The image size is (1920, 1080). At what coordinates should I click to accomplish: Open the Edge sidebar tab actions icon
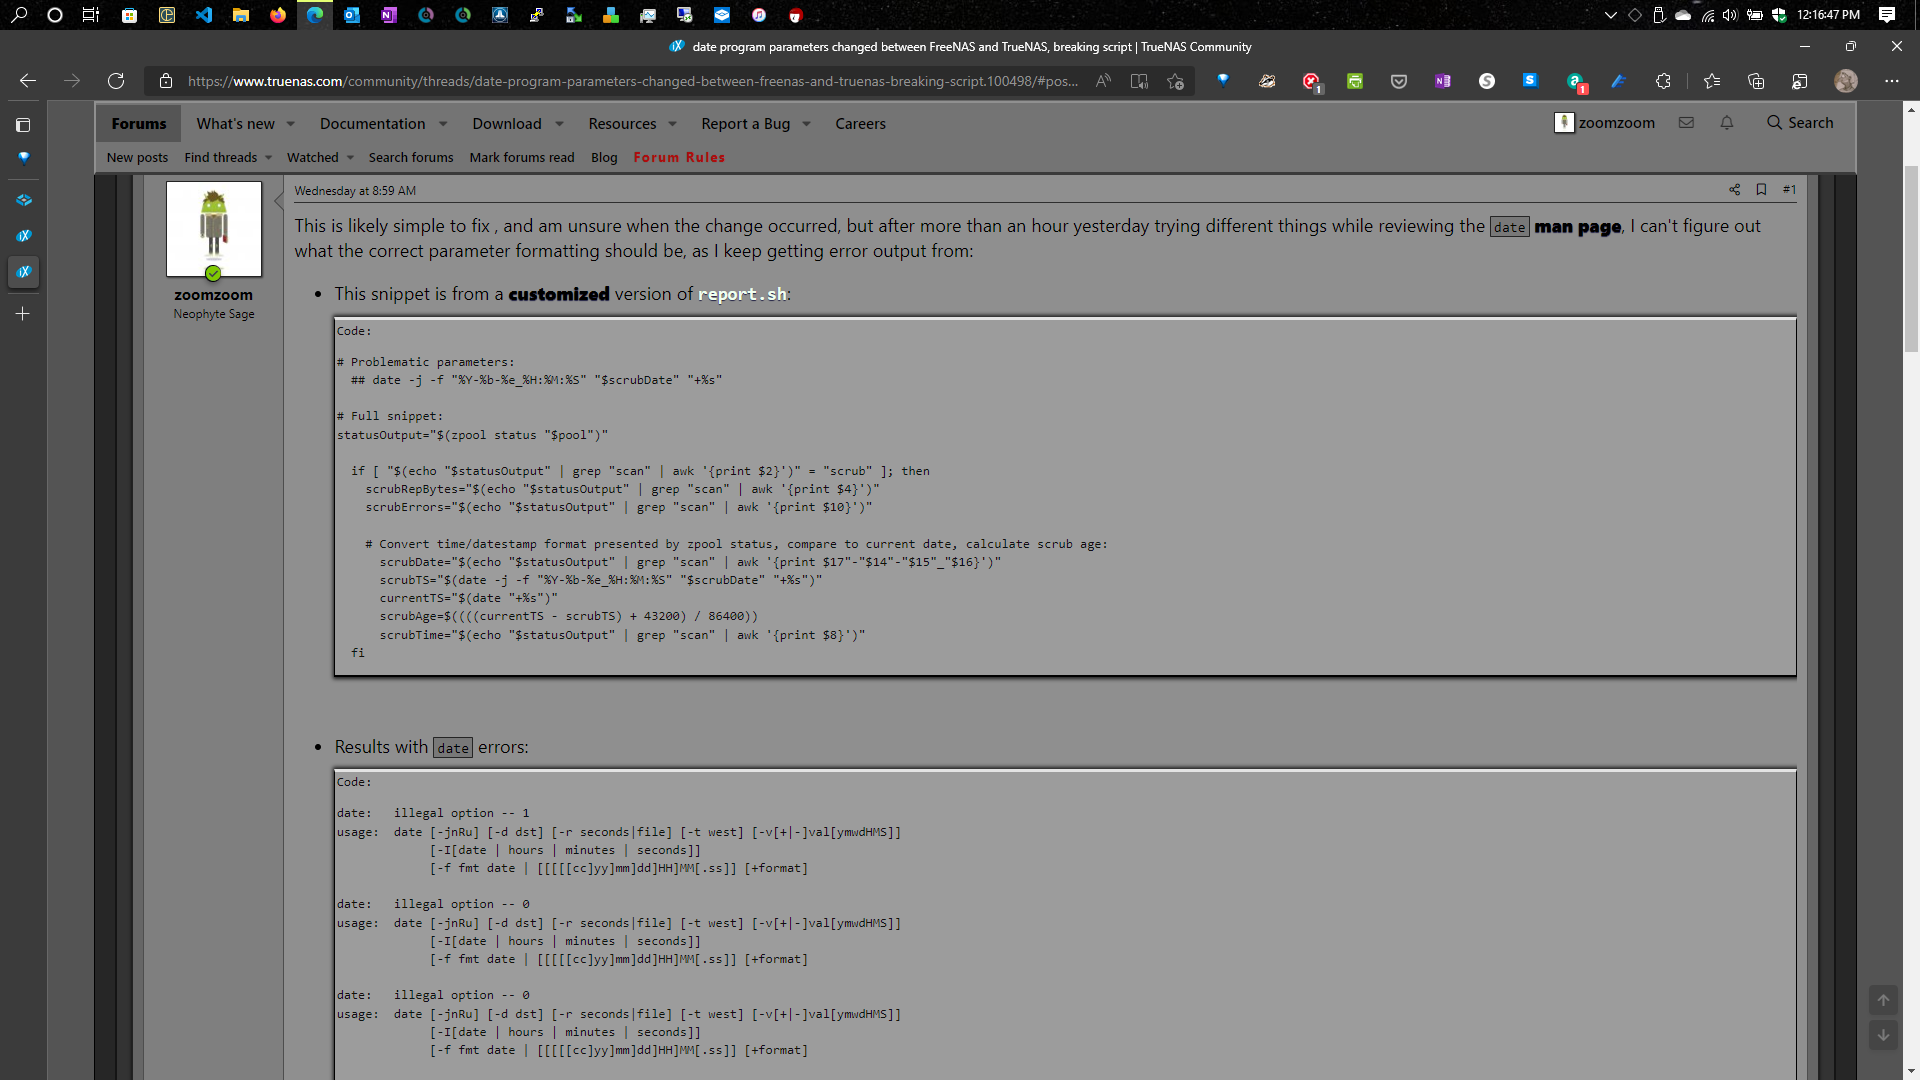(x=23, y=125)
